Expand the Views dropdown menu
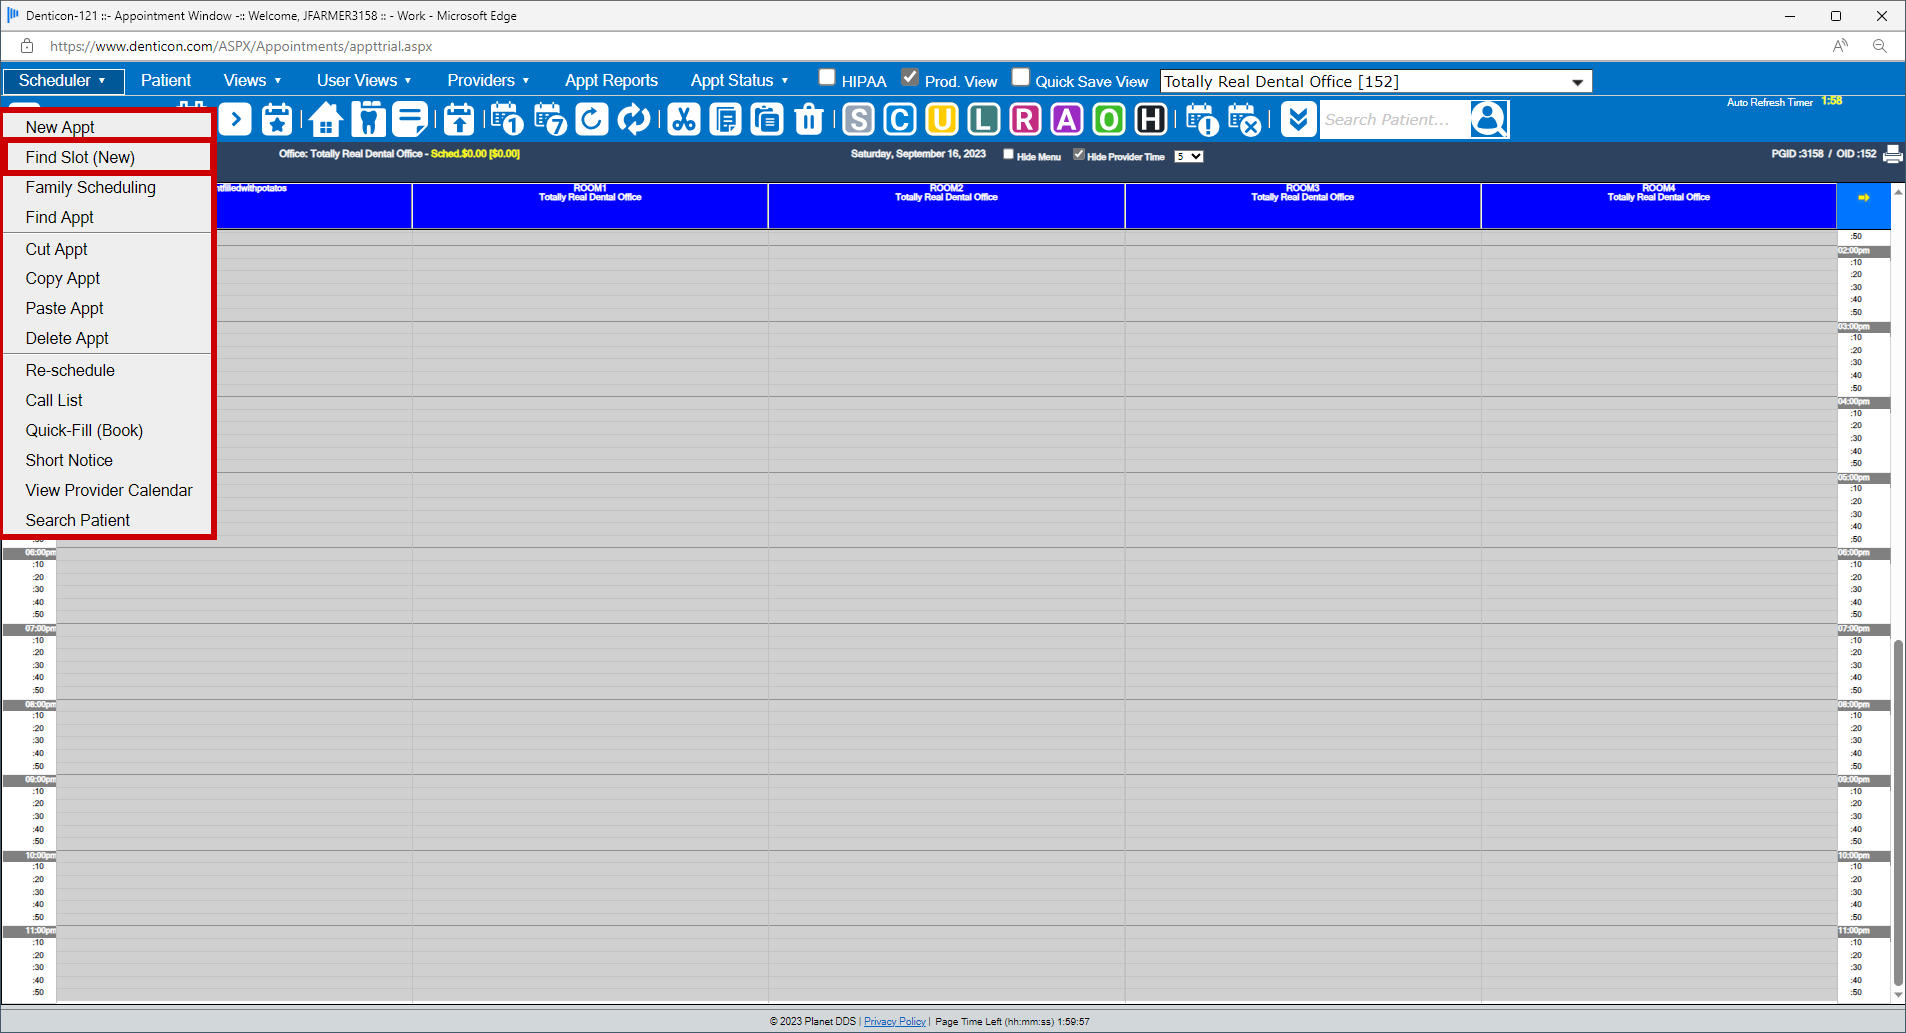Screen dimensions: 1906x1033 (x=252, y=81)
